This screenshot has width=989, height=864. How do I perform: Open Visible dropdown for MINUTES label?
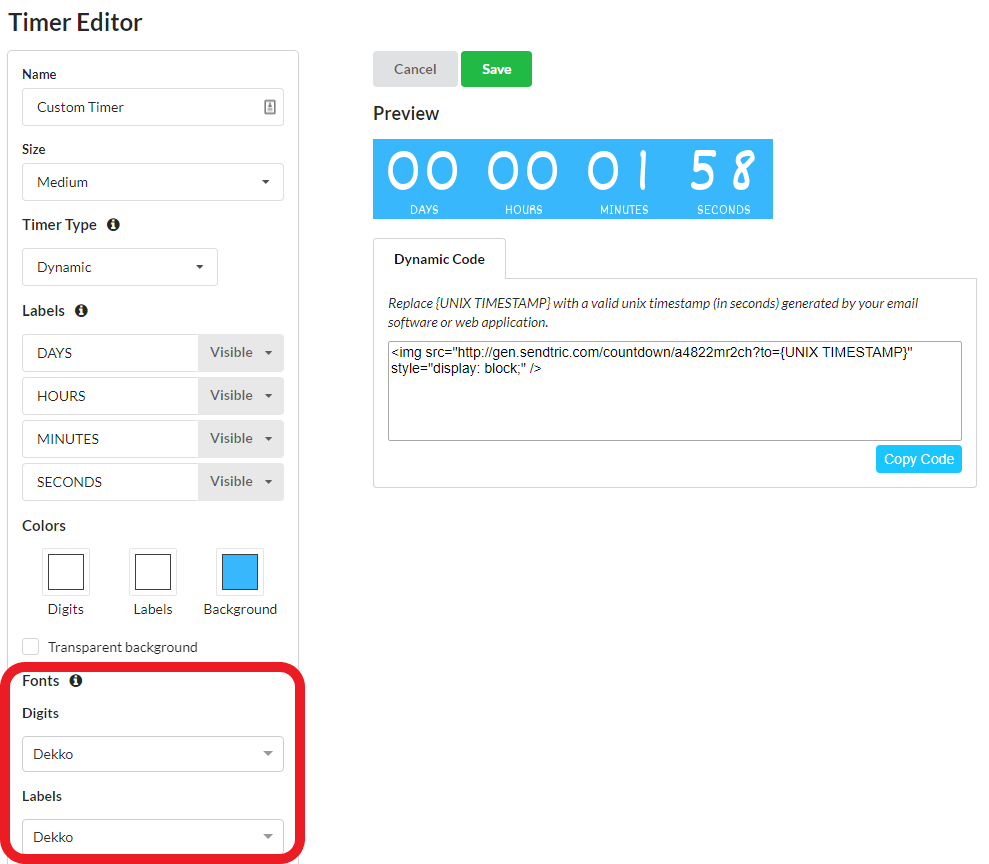240,439
